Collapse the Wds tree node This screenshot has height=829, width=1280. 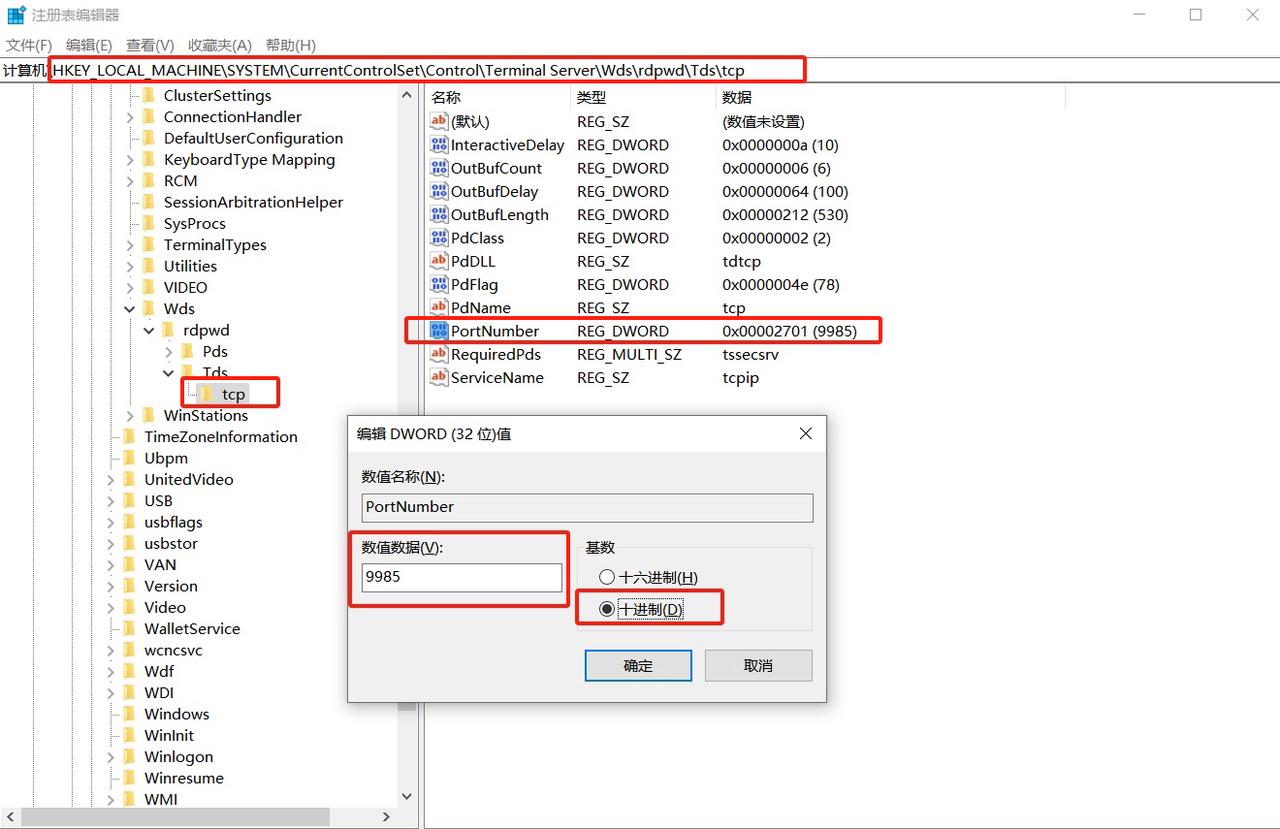pyautogui.click(x=130, y=309)
